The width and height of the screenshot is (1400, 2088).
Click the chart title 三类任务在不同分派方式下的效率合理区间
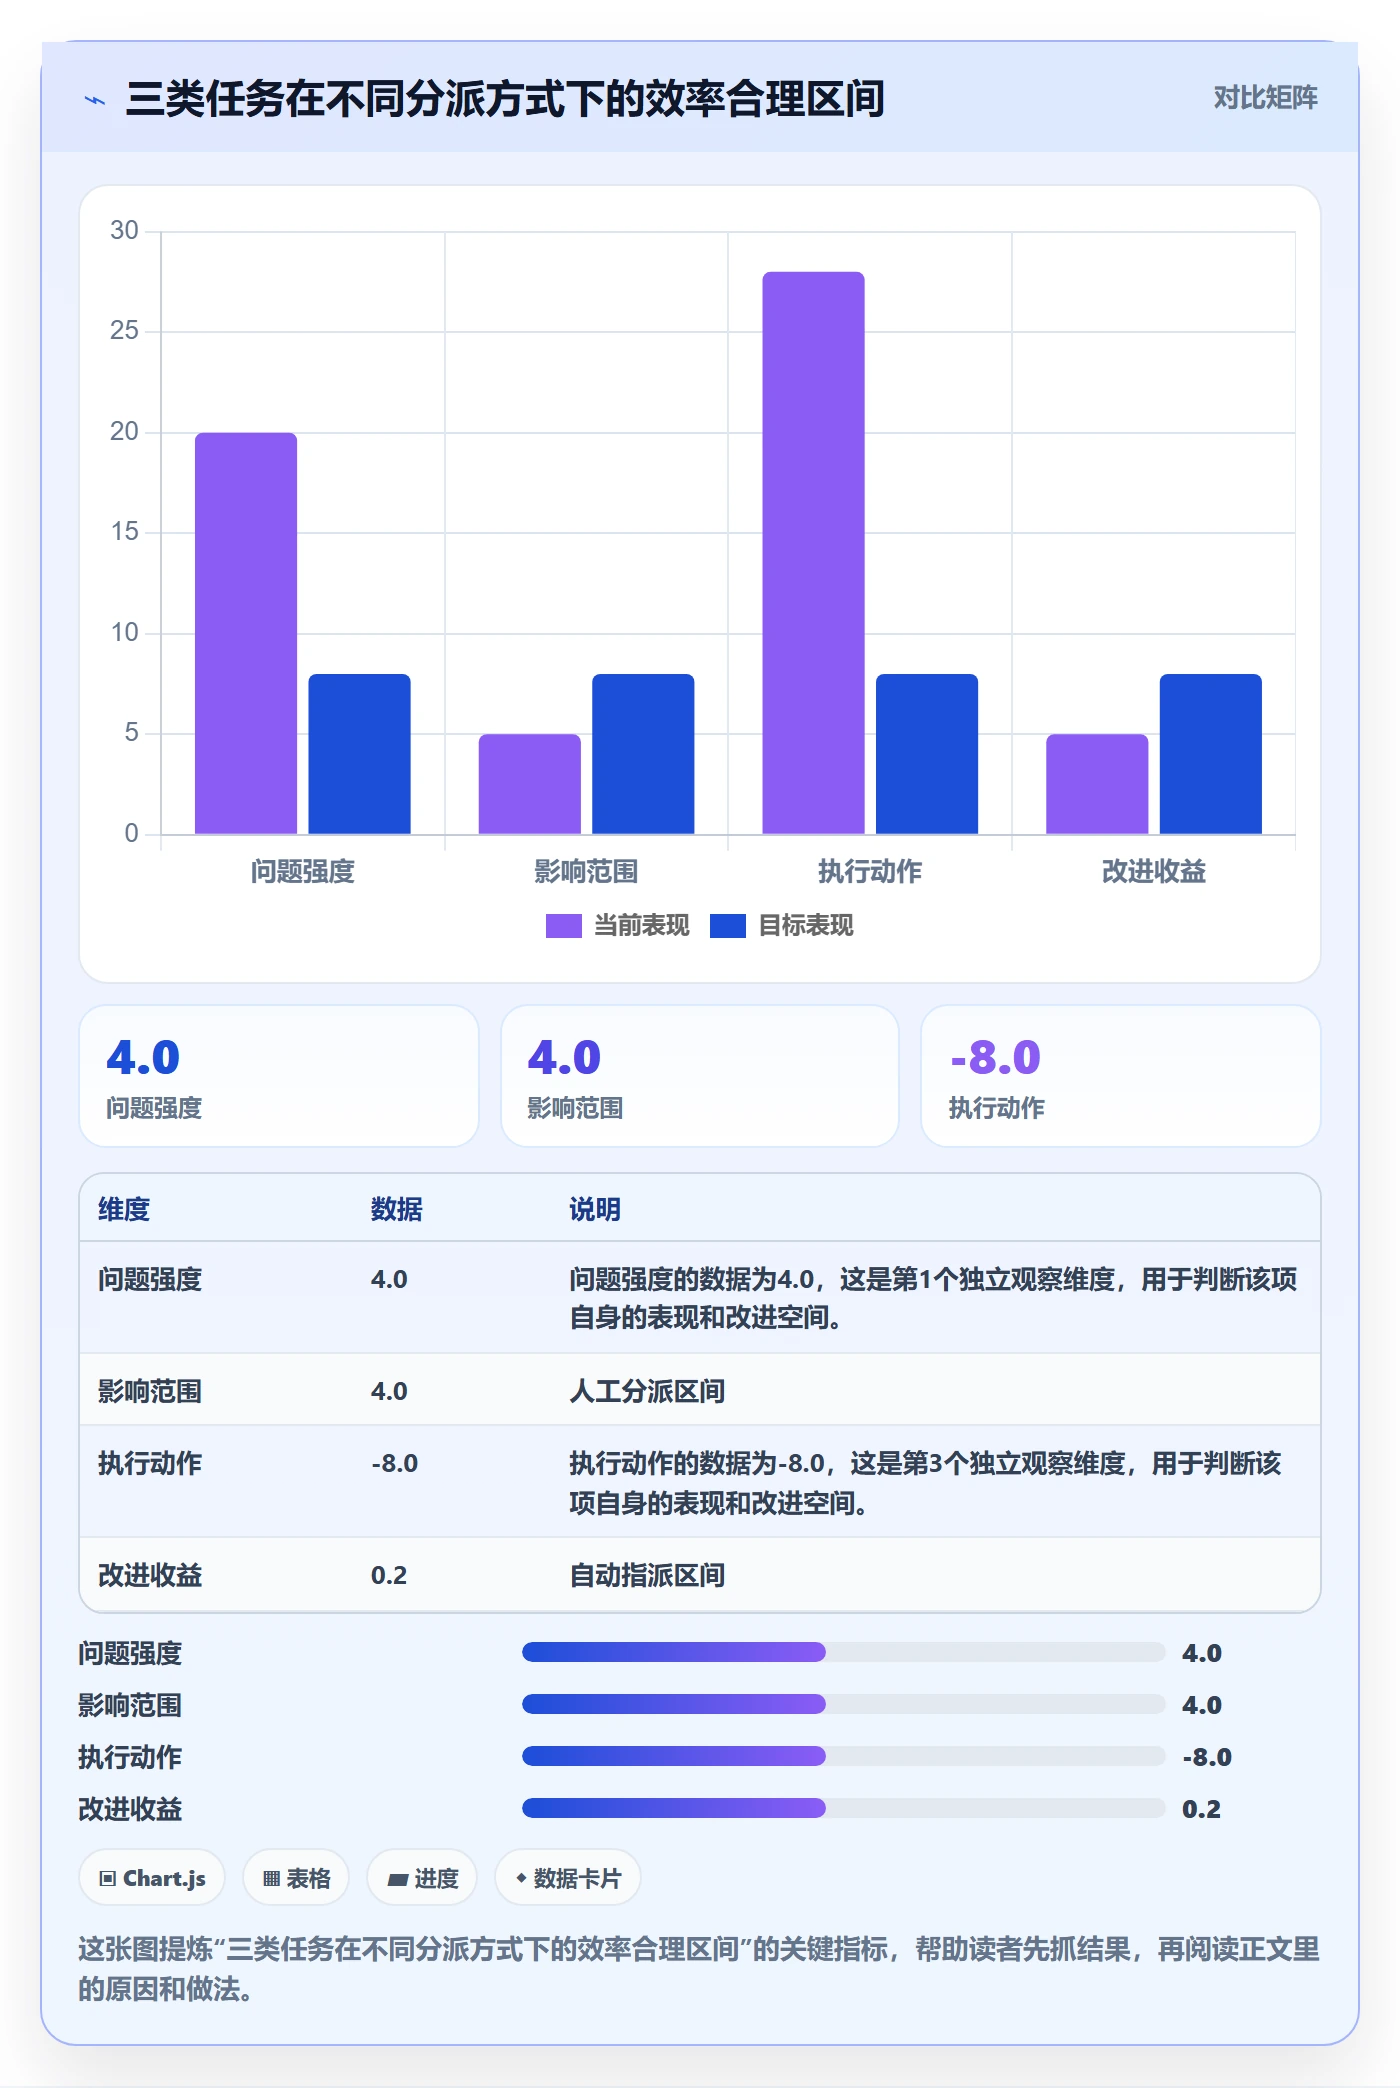point(505,99)
